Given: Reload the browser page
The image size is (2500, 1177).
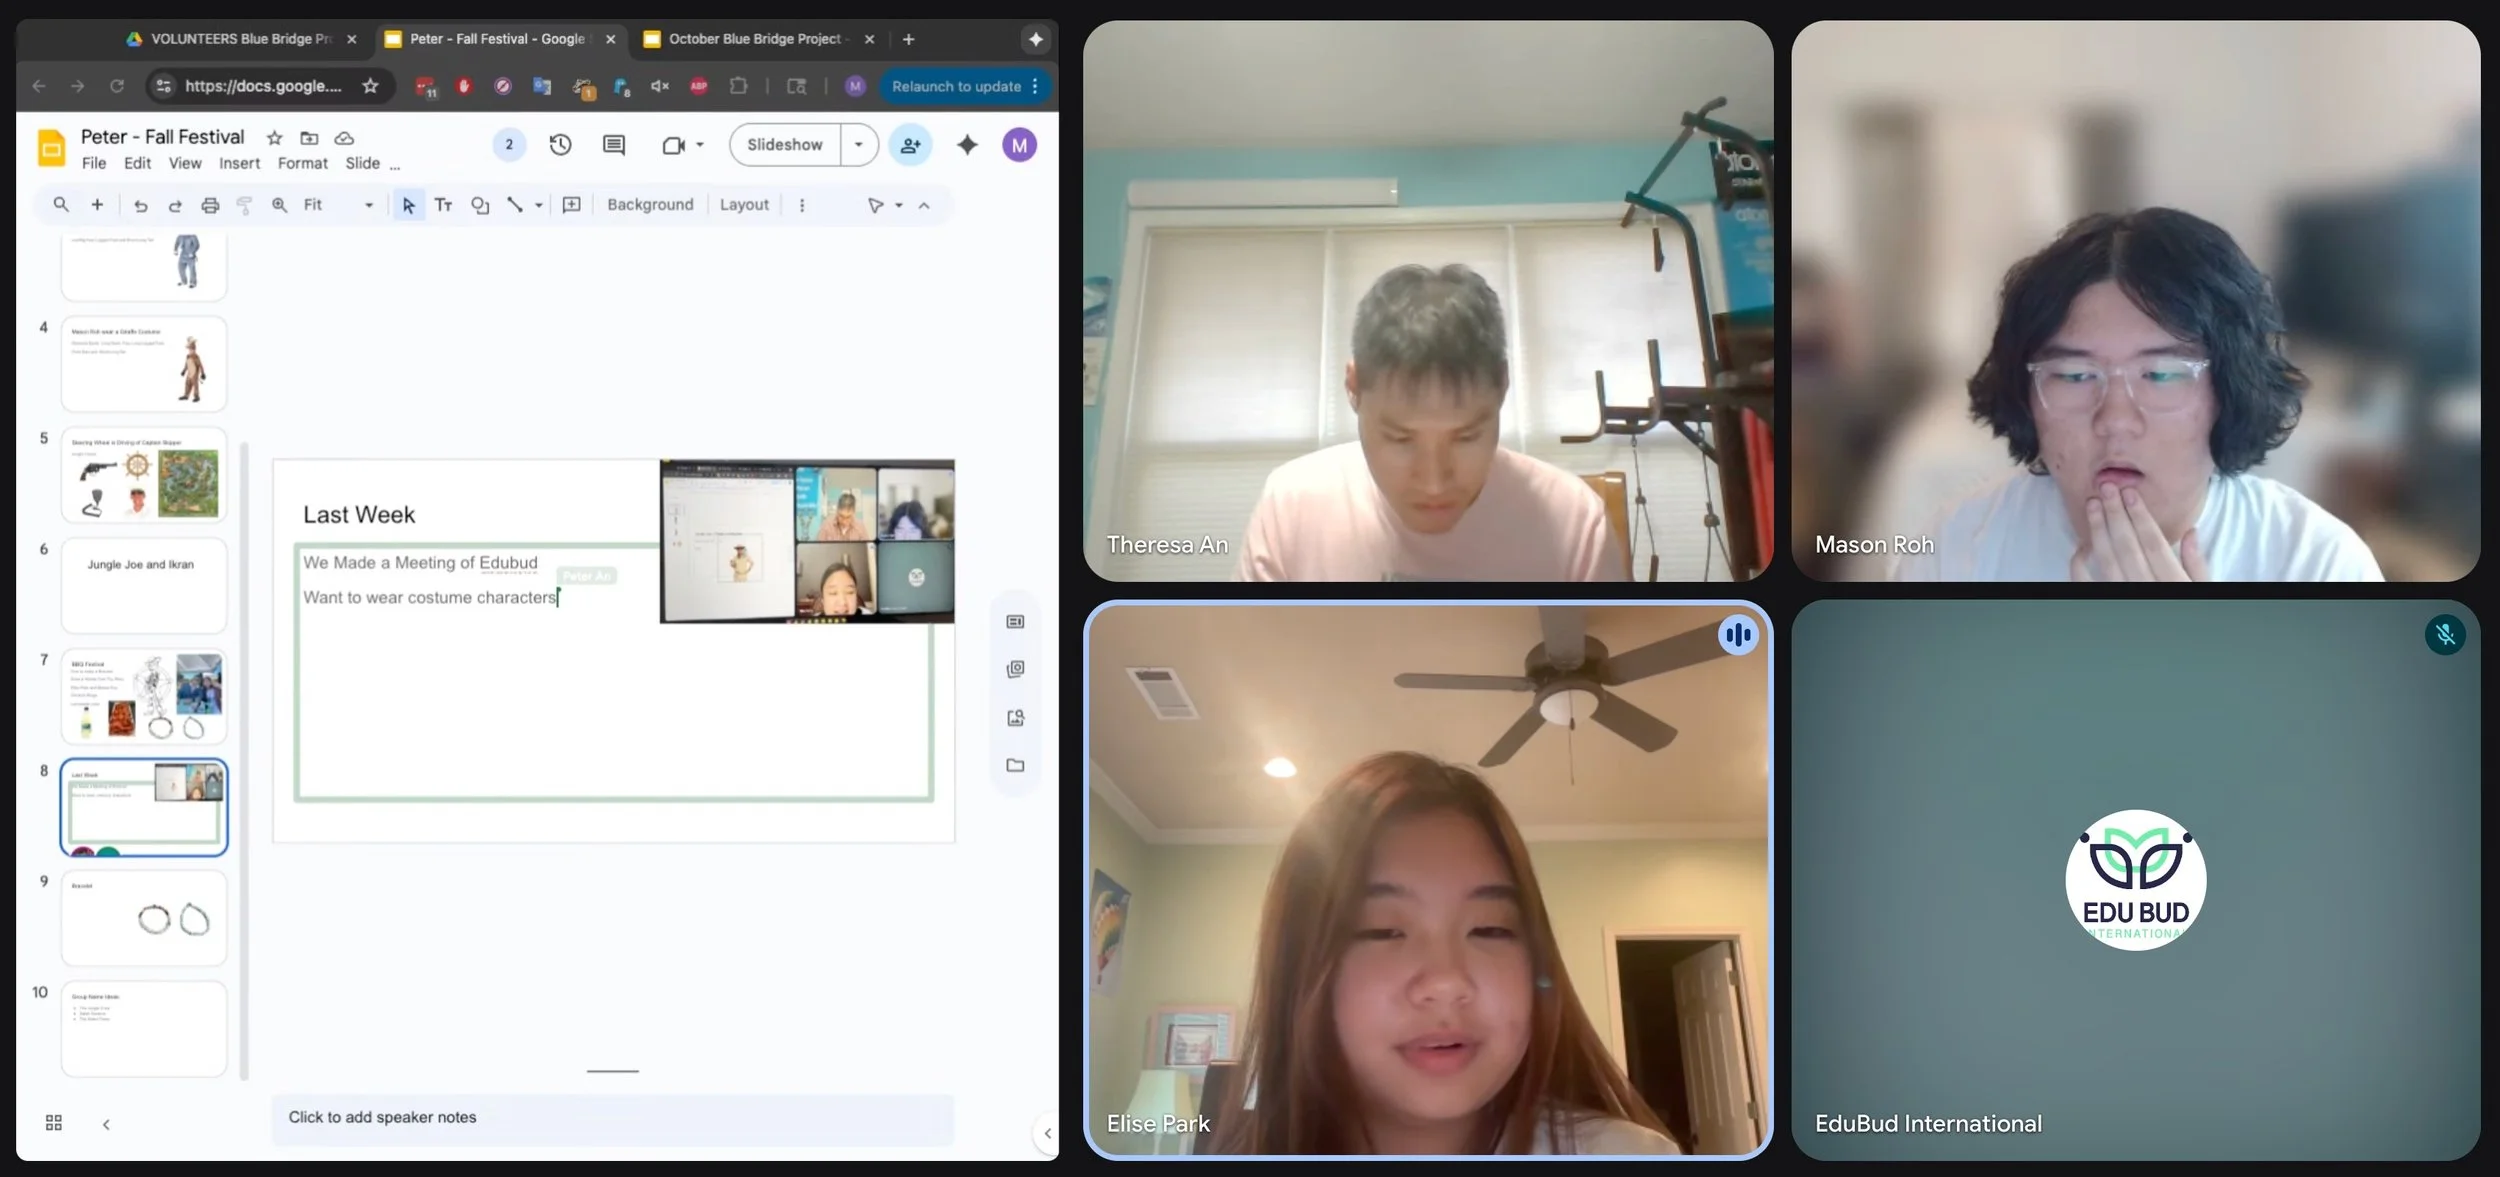Looking at the screenshot, I should pyautogui.click(x=117, y=86).
